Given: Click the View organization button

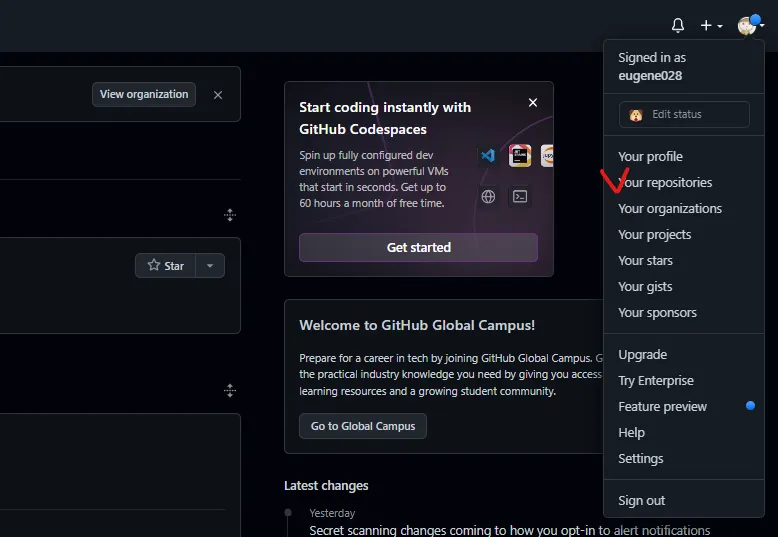Looking at the screenshot, I should tap(144, 95).
